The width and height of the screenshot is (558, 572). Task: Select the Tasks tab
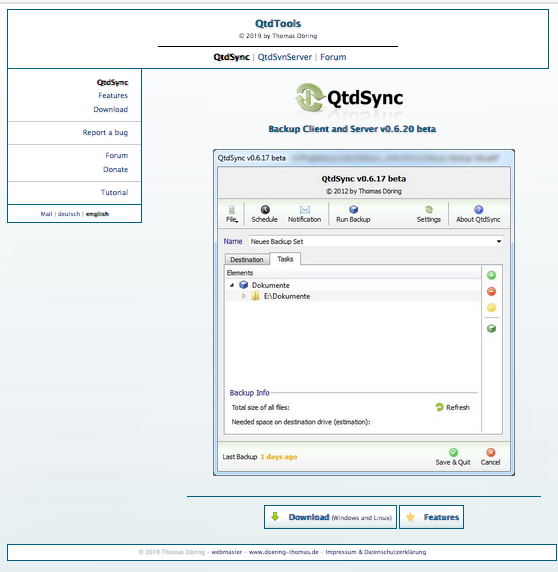coord(285,259)
